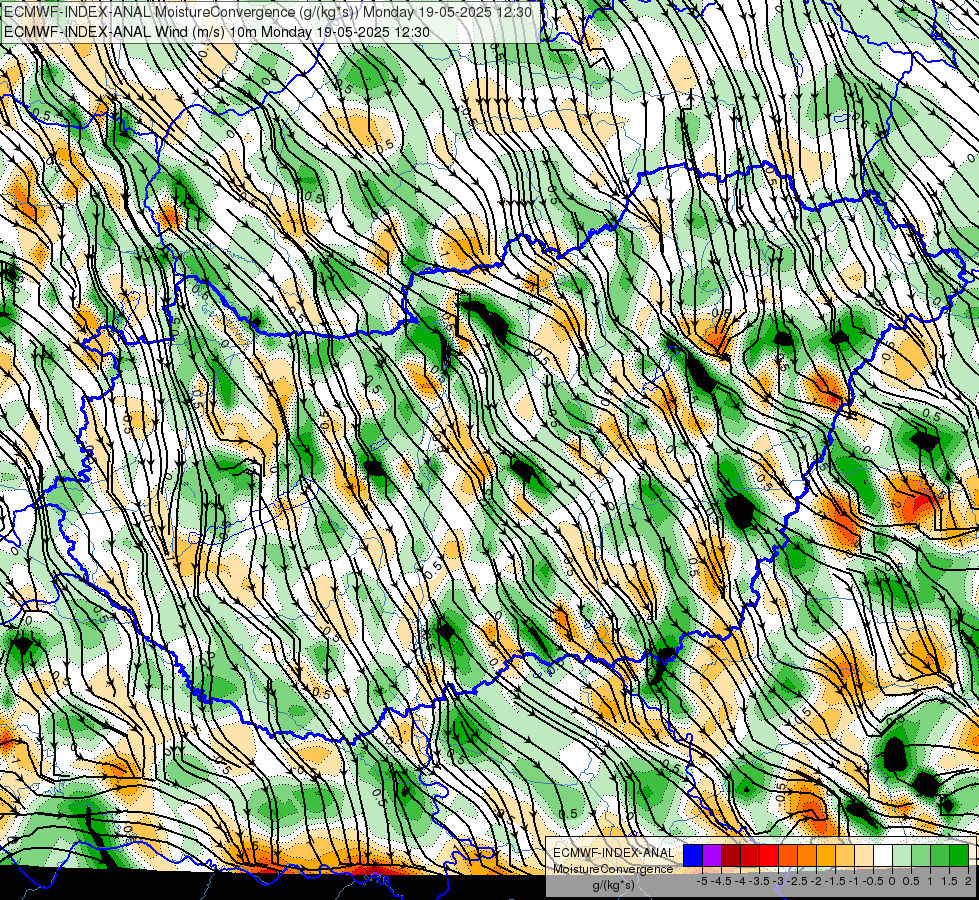Click the blue legend swatch below -5
Image resolution: width=979 pixels, height=900 pixels.
[x=693, y=855]
